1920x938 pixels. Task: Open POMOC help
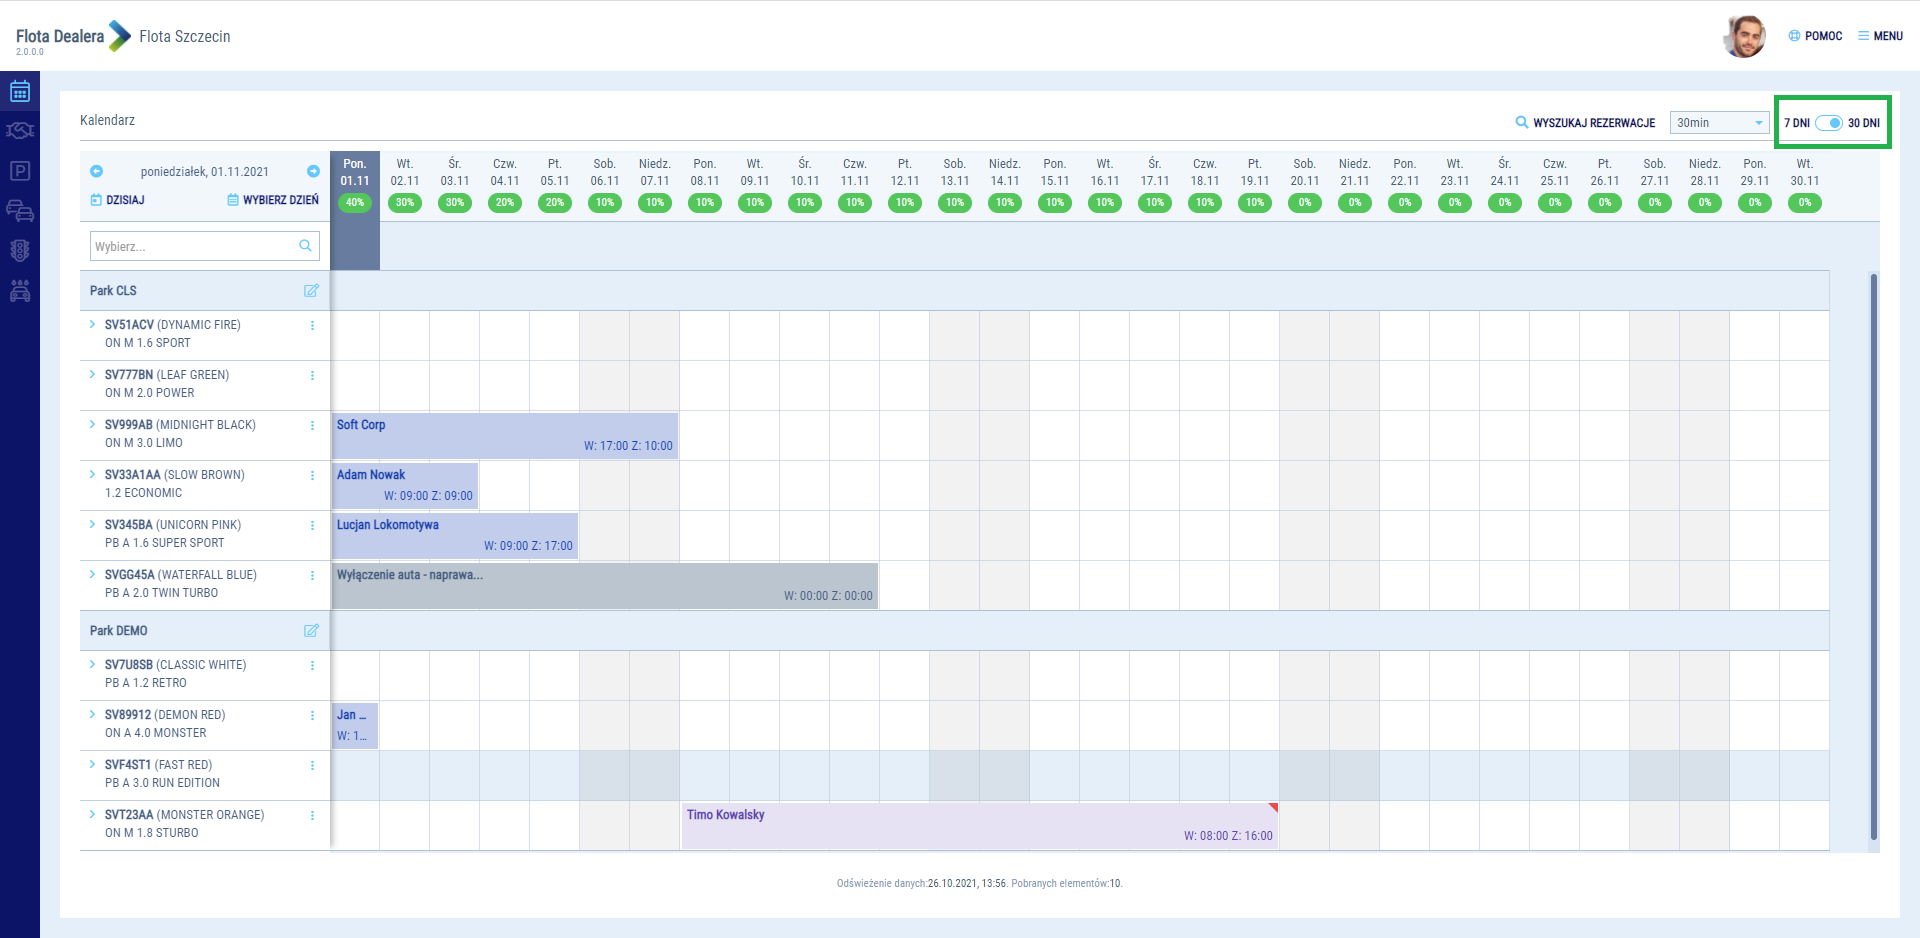(1815, 36)
